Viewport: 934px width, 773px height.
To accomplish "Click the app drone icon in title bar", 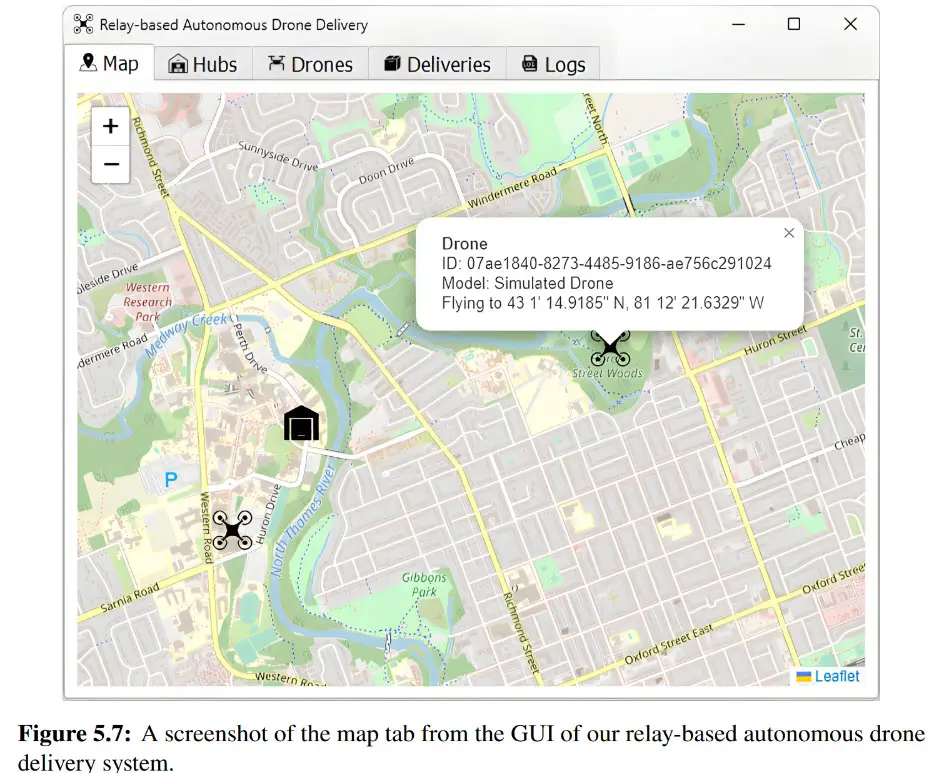I will click(x=84, y=24).
